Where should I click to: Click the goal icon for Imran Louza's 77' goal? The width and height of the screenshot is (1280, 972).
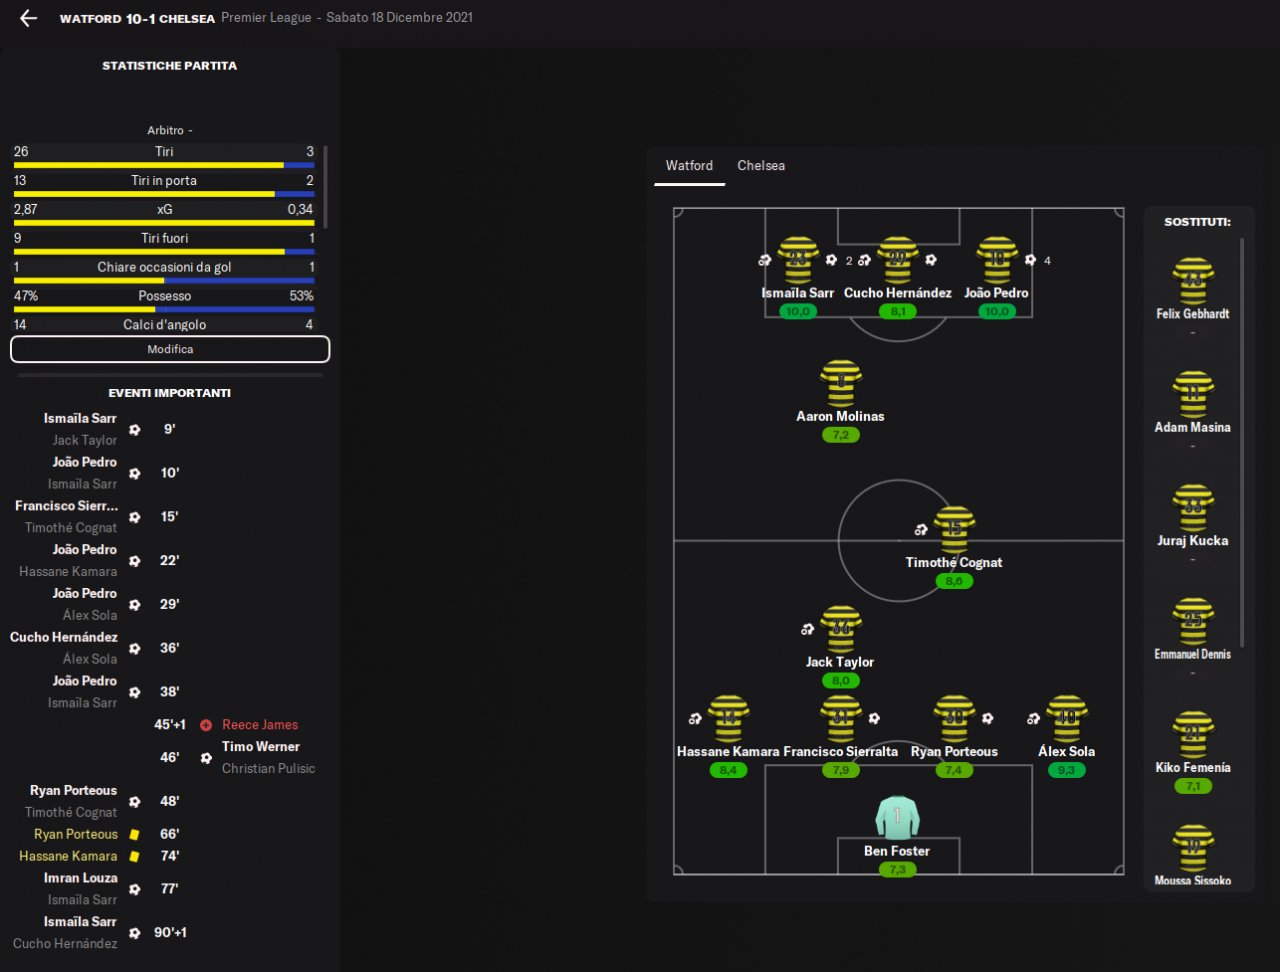coord(135,889)
